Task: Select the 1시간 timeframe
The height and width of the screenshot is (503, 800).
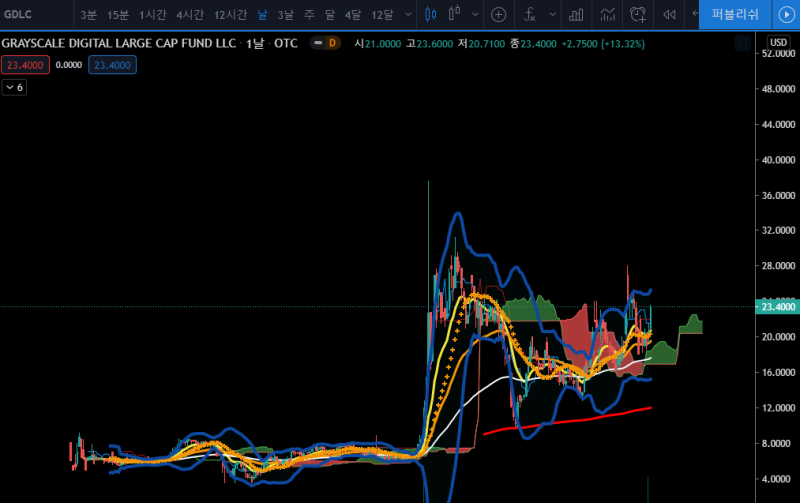Action: [x=153, y=15]
